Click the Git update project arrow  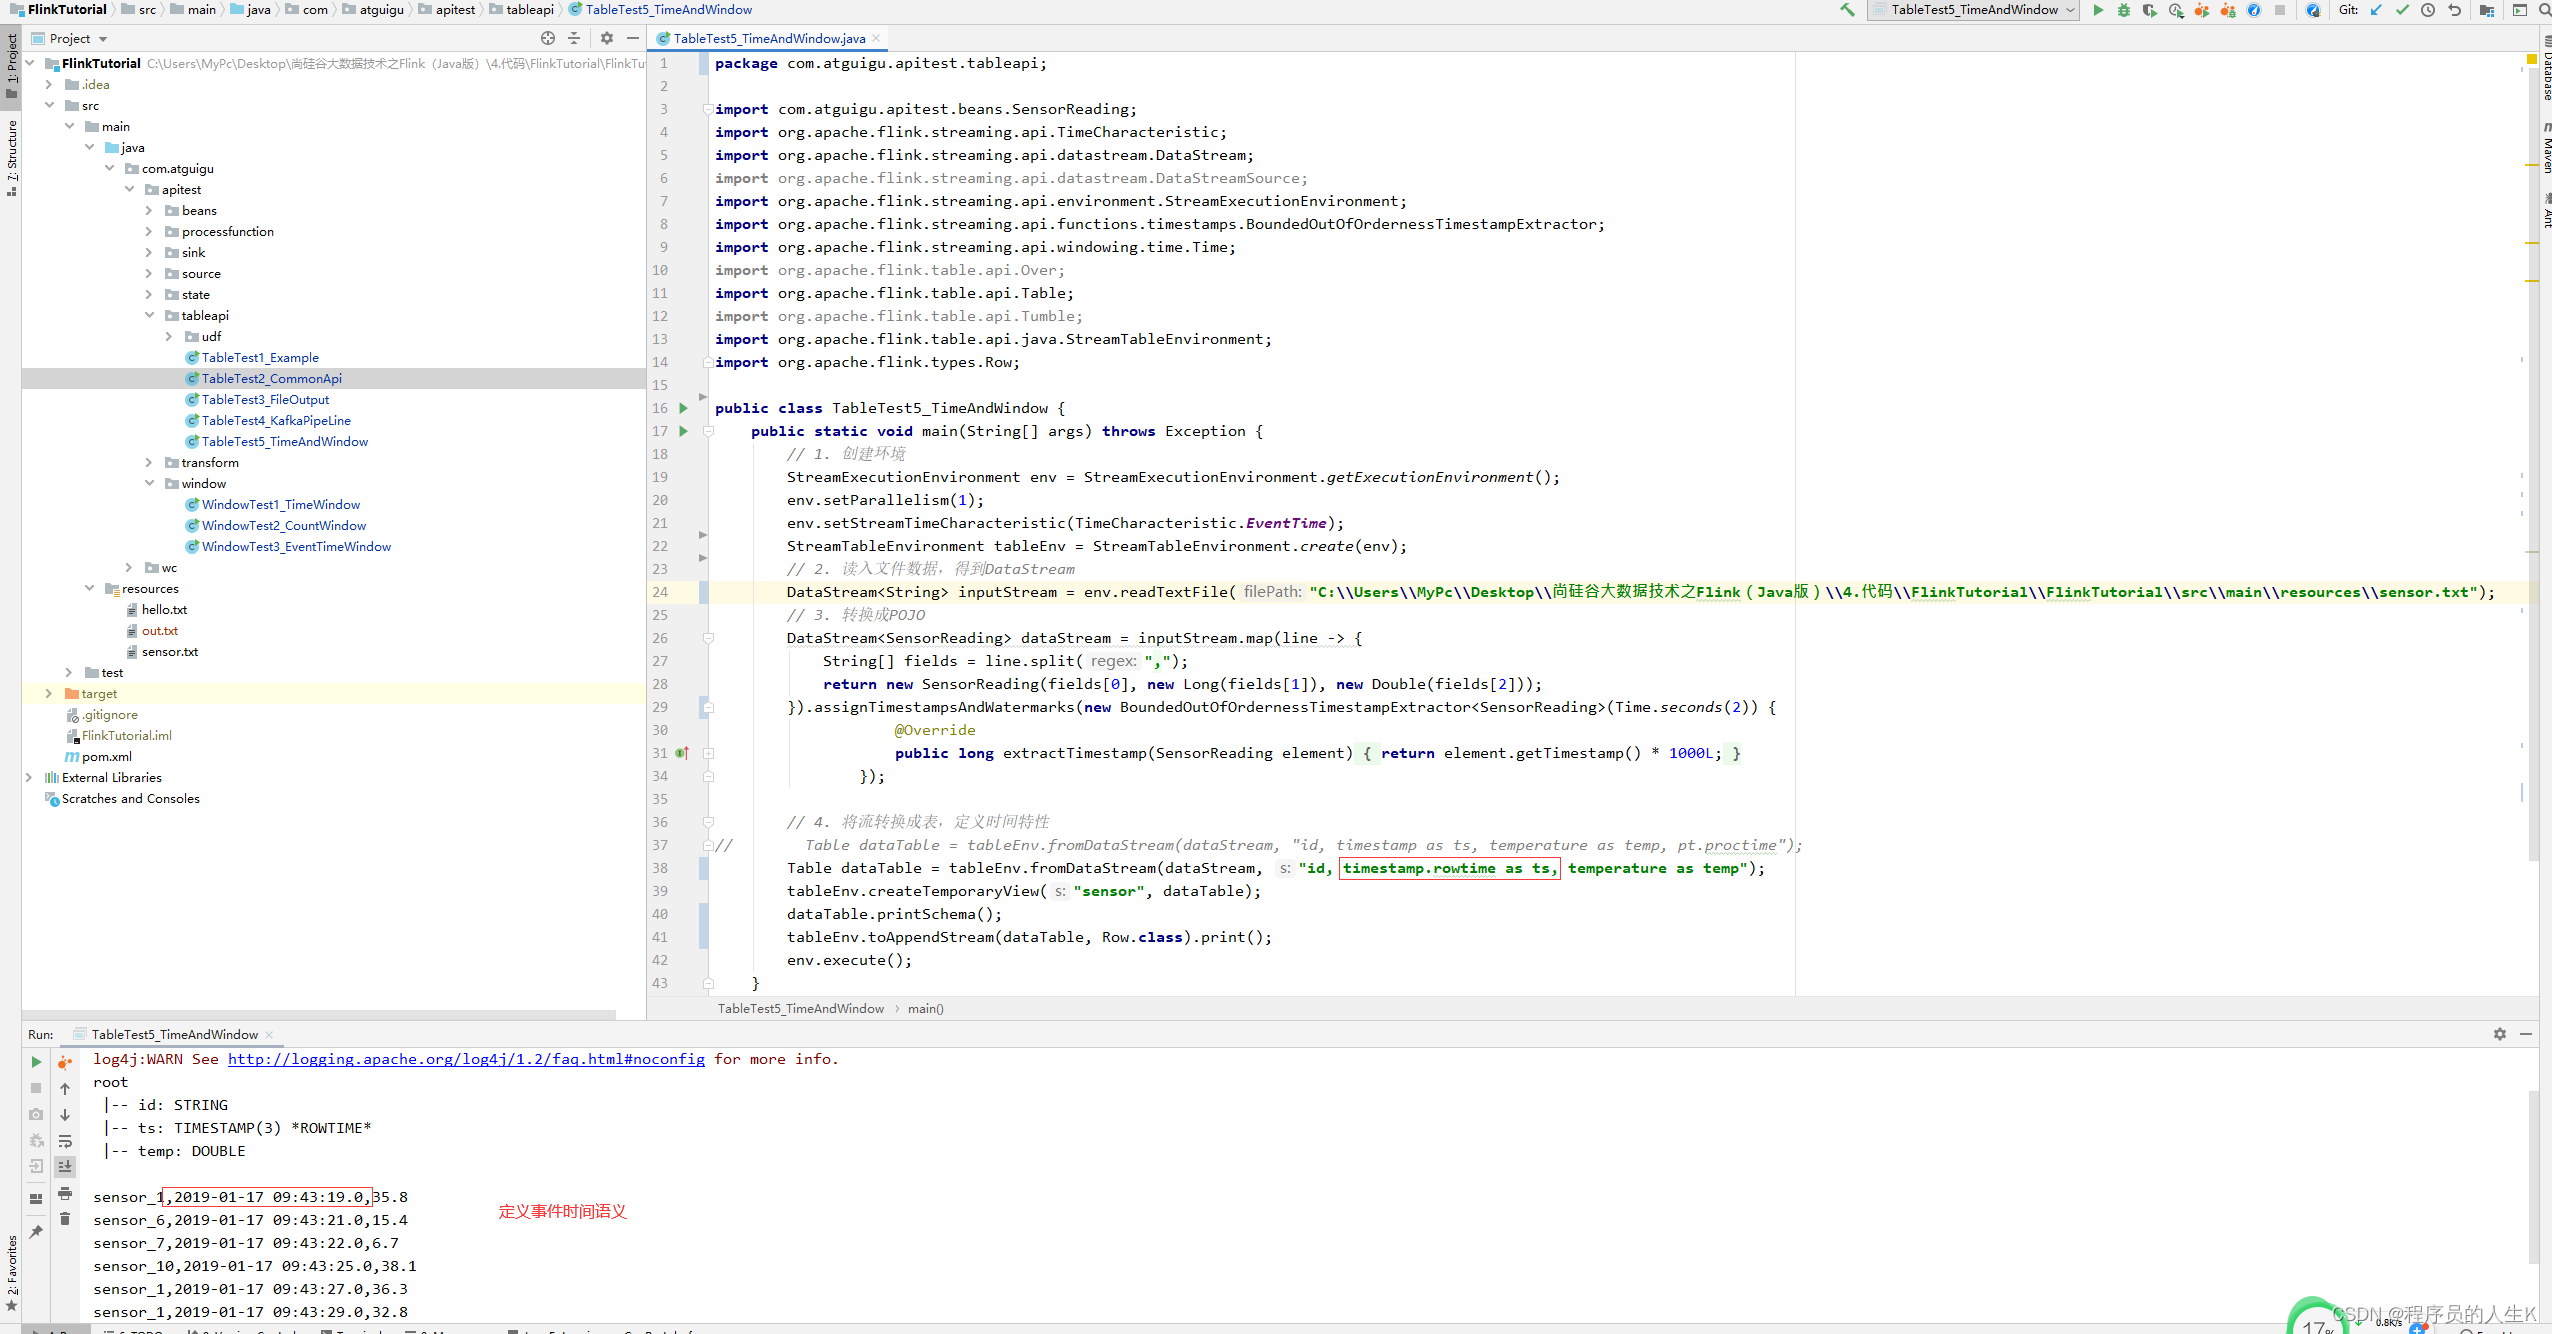[2377, 10]
